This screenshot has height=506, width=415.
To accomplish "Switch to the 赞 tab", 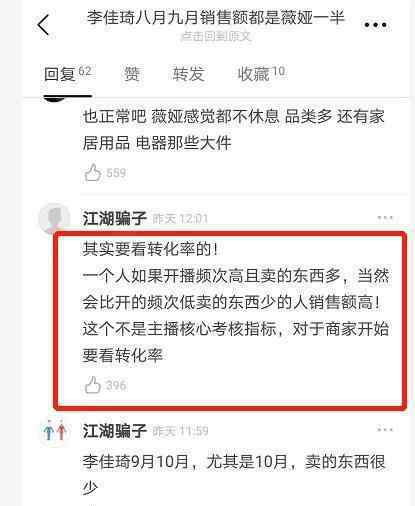I will [x=132, y=74].
